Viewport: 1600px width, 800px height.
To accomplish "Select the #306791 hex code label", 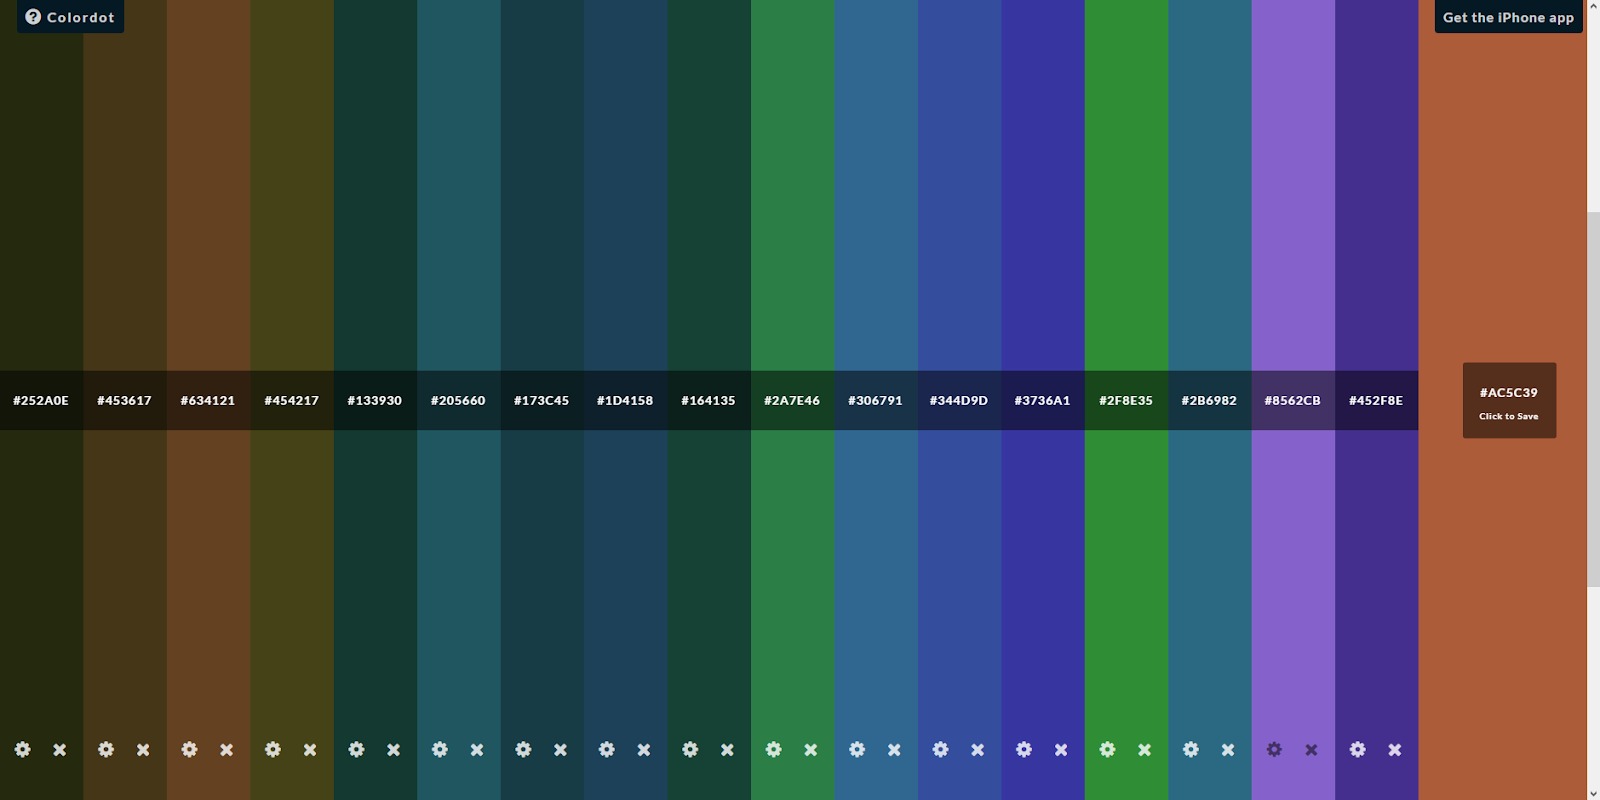I will [875, 400].
